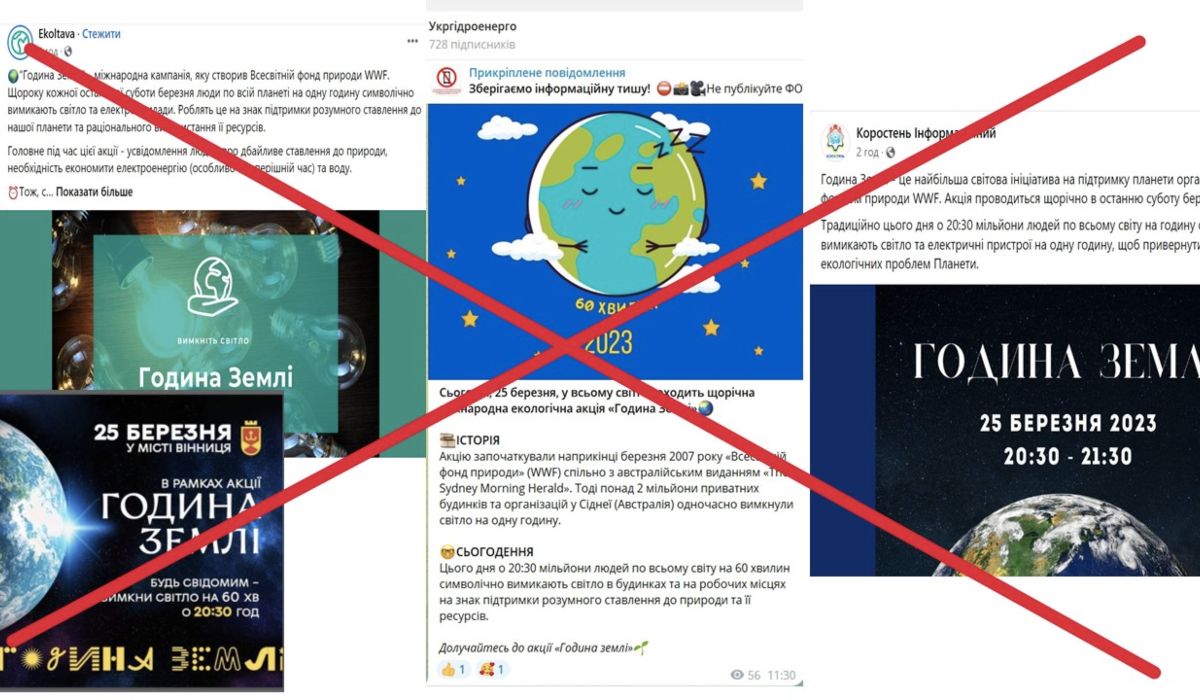Click the eye views counter icon
This screenshot has height=700, width=1200.
(x=737, y=675)
